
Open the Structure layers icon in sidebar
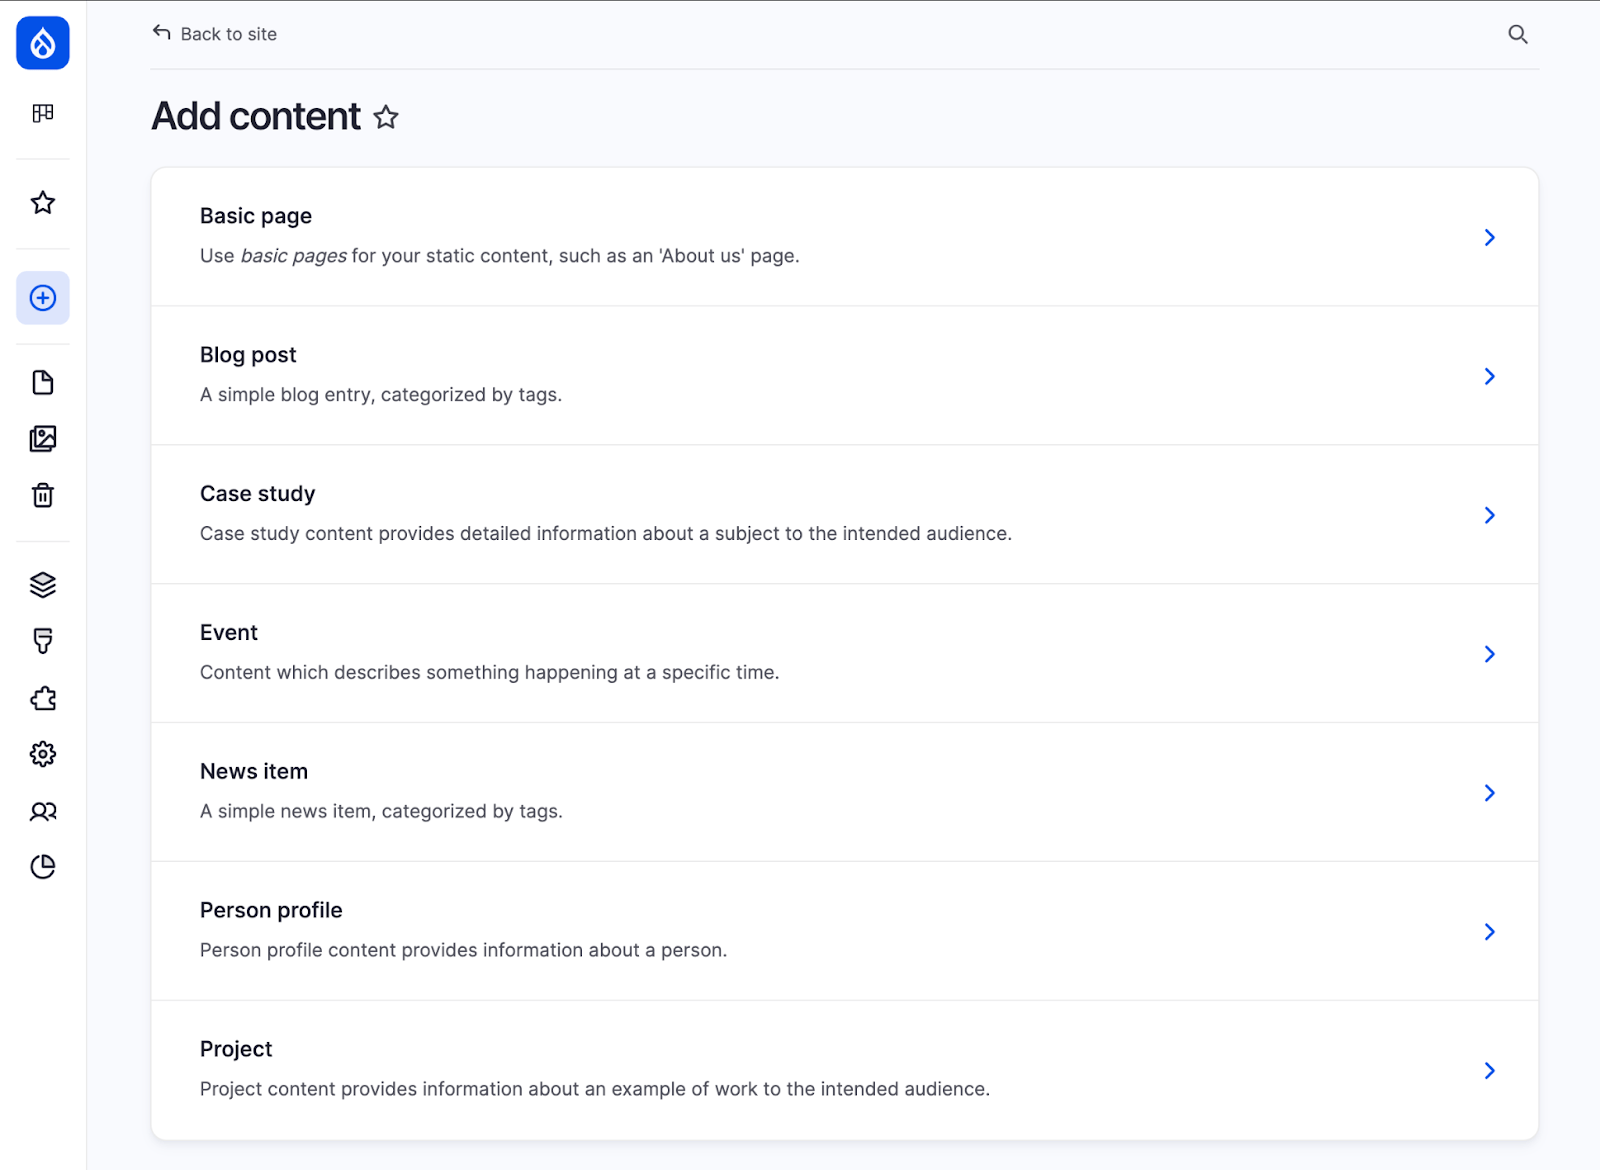(43, 585)
